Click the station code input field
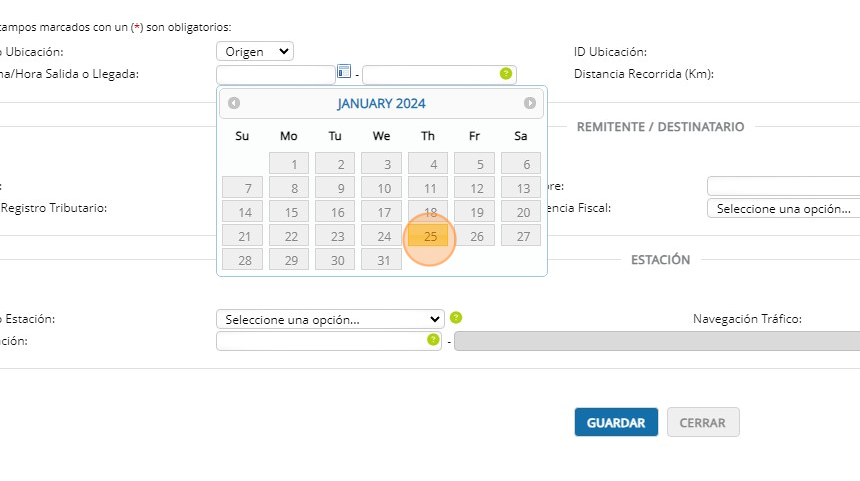Image resolution: width=860 pixels, height=481 pixels. pyautogui.click(x=320, y=341)
